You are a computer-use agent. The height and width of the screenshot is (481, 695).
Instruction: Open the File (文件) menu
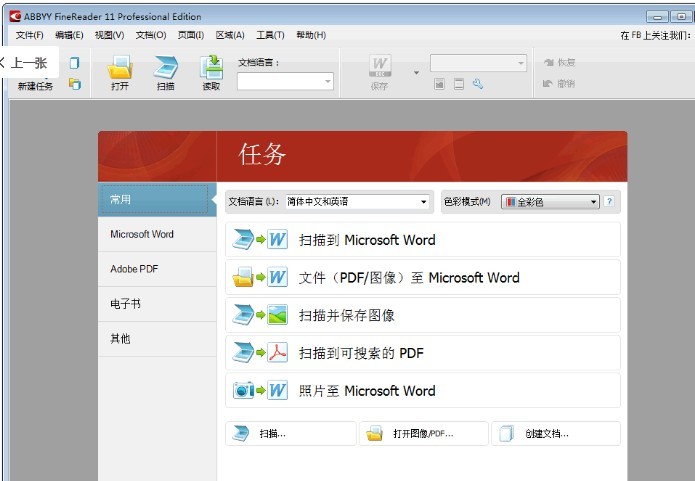[30, 35]
